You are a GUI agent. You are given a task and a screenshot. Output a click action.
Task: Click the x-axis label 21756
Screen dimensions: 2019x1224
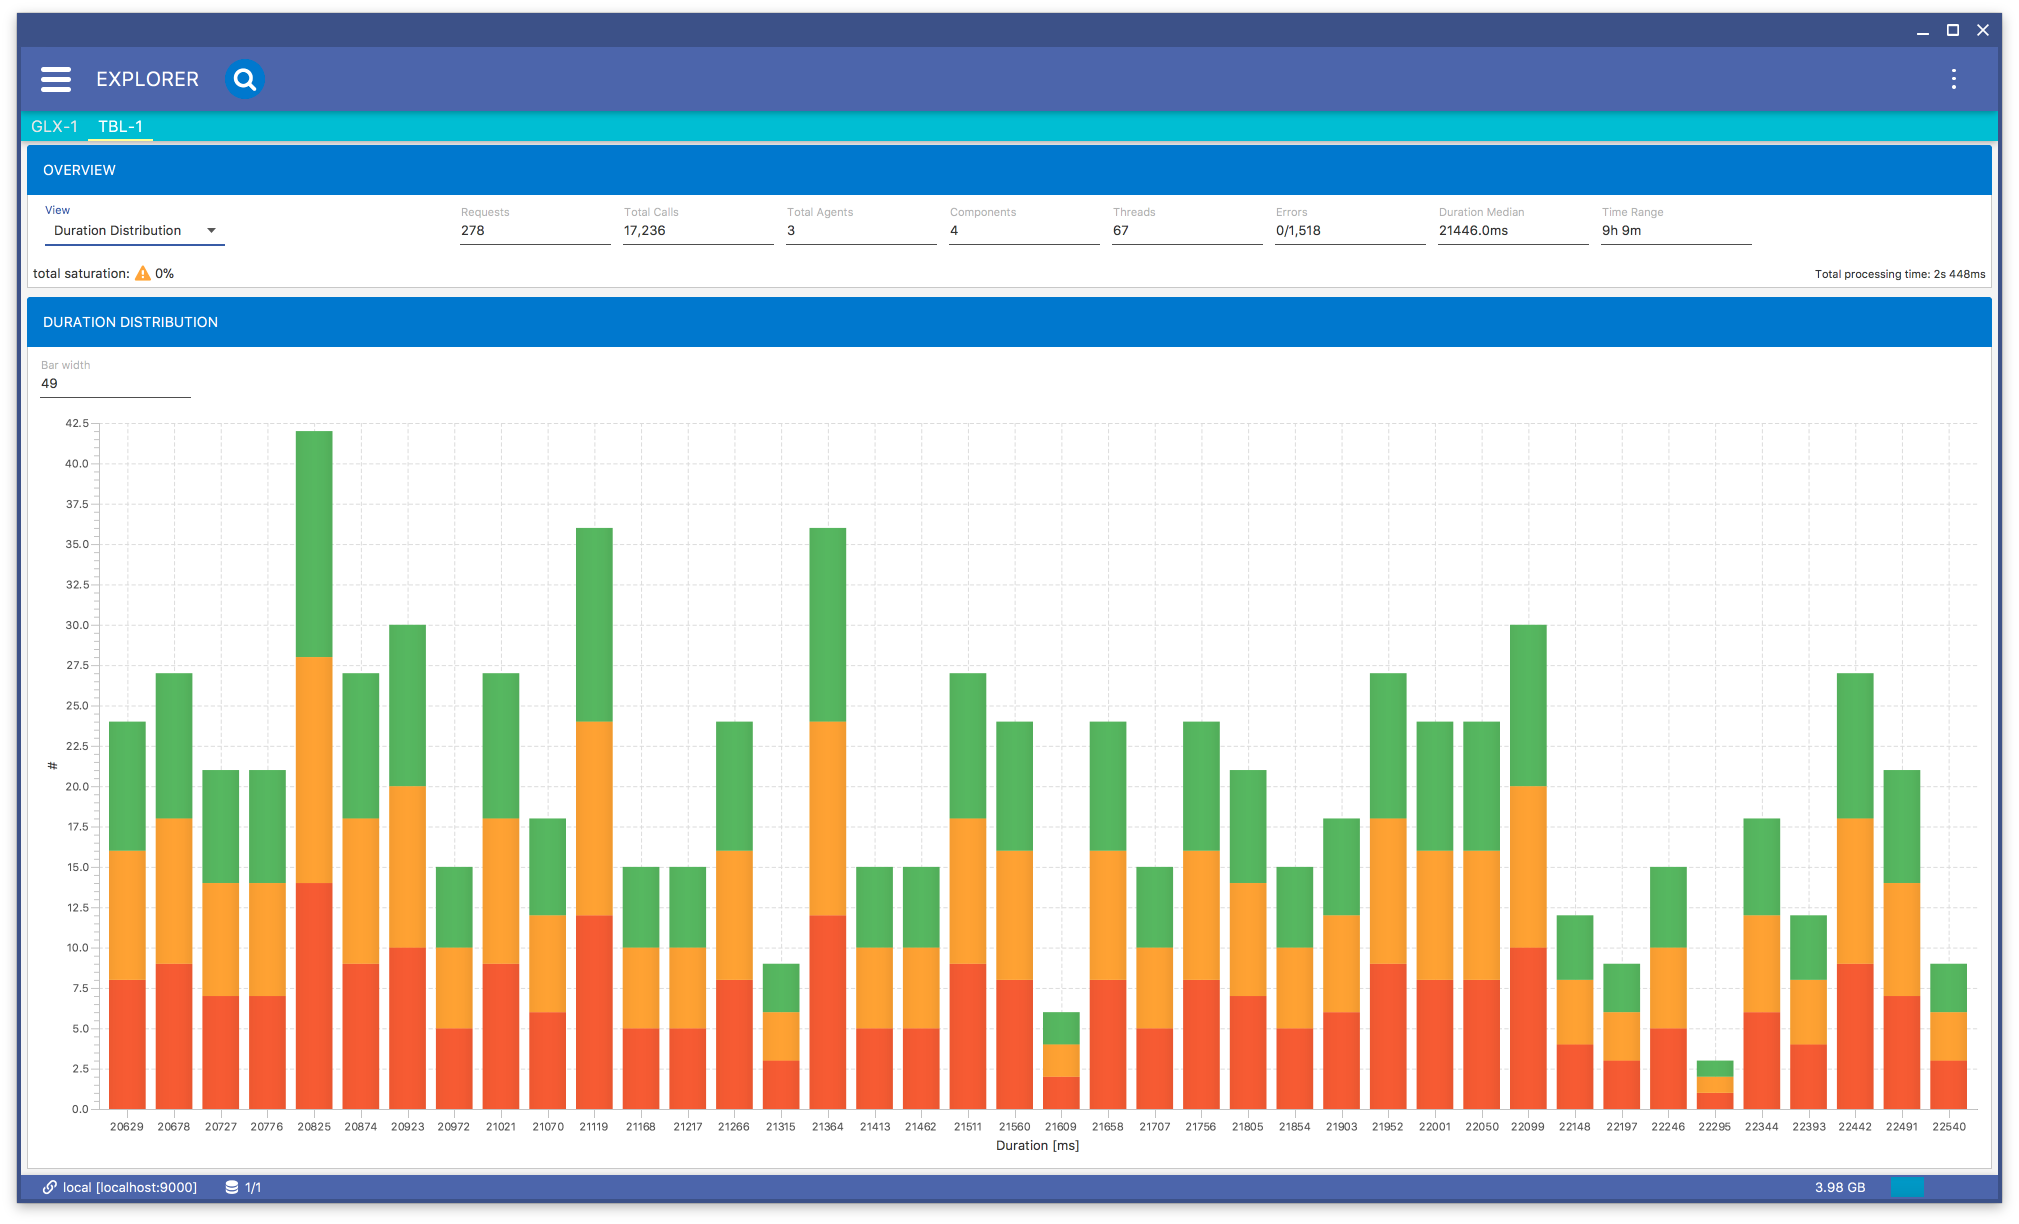coord(1201,1127)
